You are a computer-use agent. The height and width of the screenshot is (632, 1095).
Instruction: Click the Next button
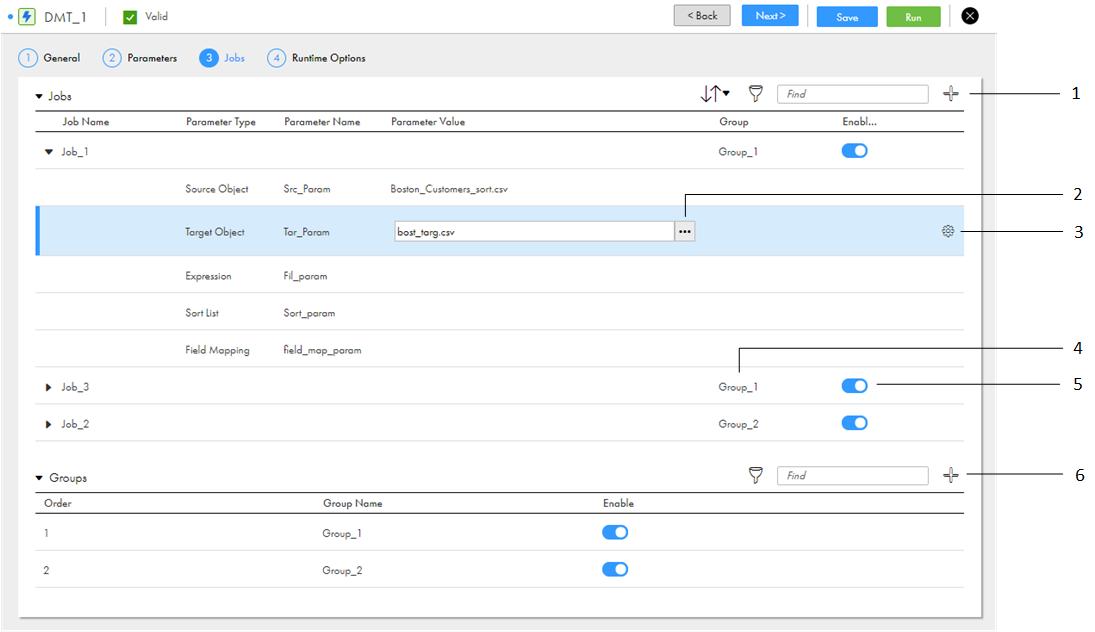point(770,15)
